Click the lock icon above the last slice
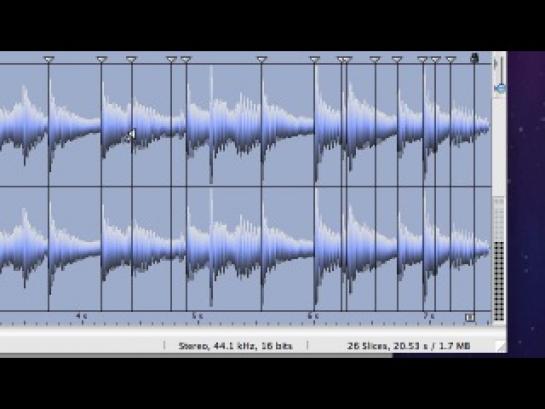 click(x=474, y=58)
